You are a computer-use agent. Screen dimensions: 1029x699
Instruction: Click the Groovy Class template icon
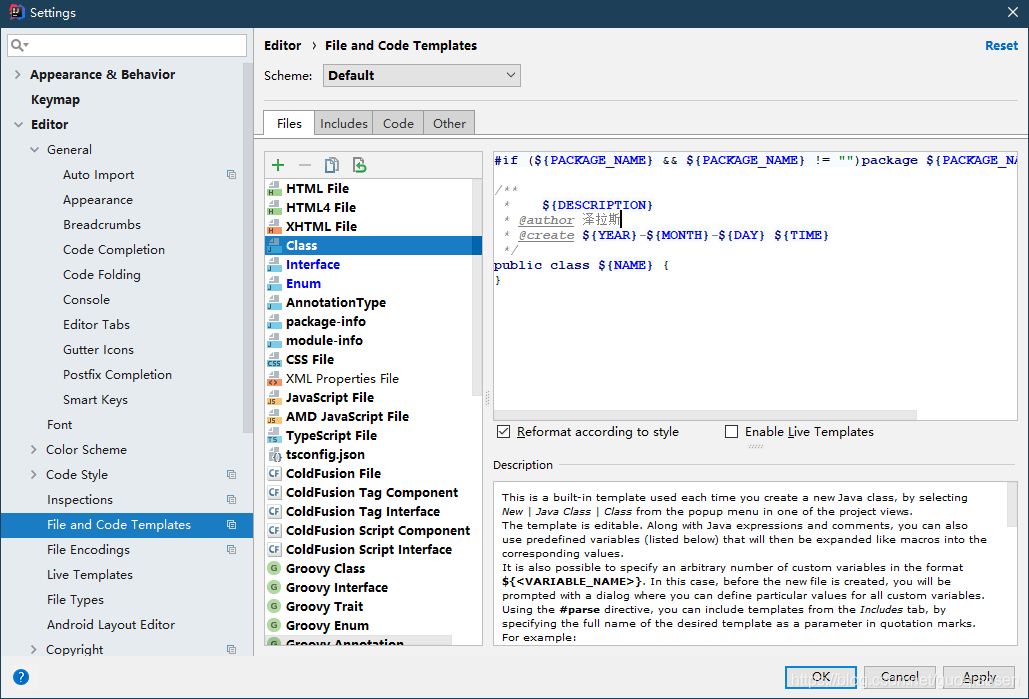tap(274, 568)
